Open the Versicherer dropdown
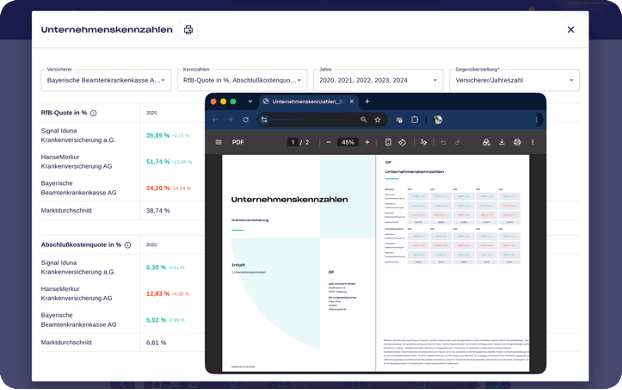Image resolution: width=622 pixels, height=390 pixels. [106, 80]
